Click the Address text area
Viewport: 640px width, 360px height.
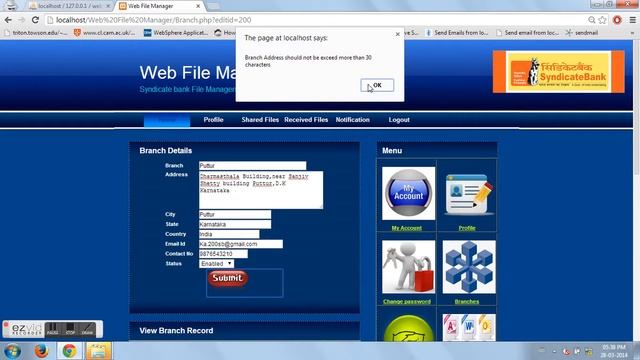coord(261,190)
